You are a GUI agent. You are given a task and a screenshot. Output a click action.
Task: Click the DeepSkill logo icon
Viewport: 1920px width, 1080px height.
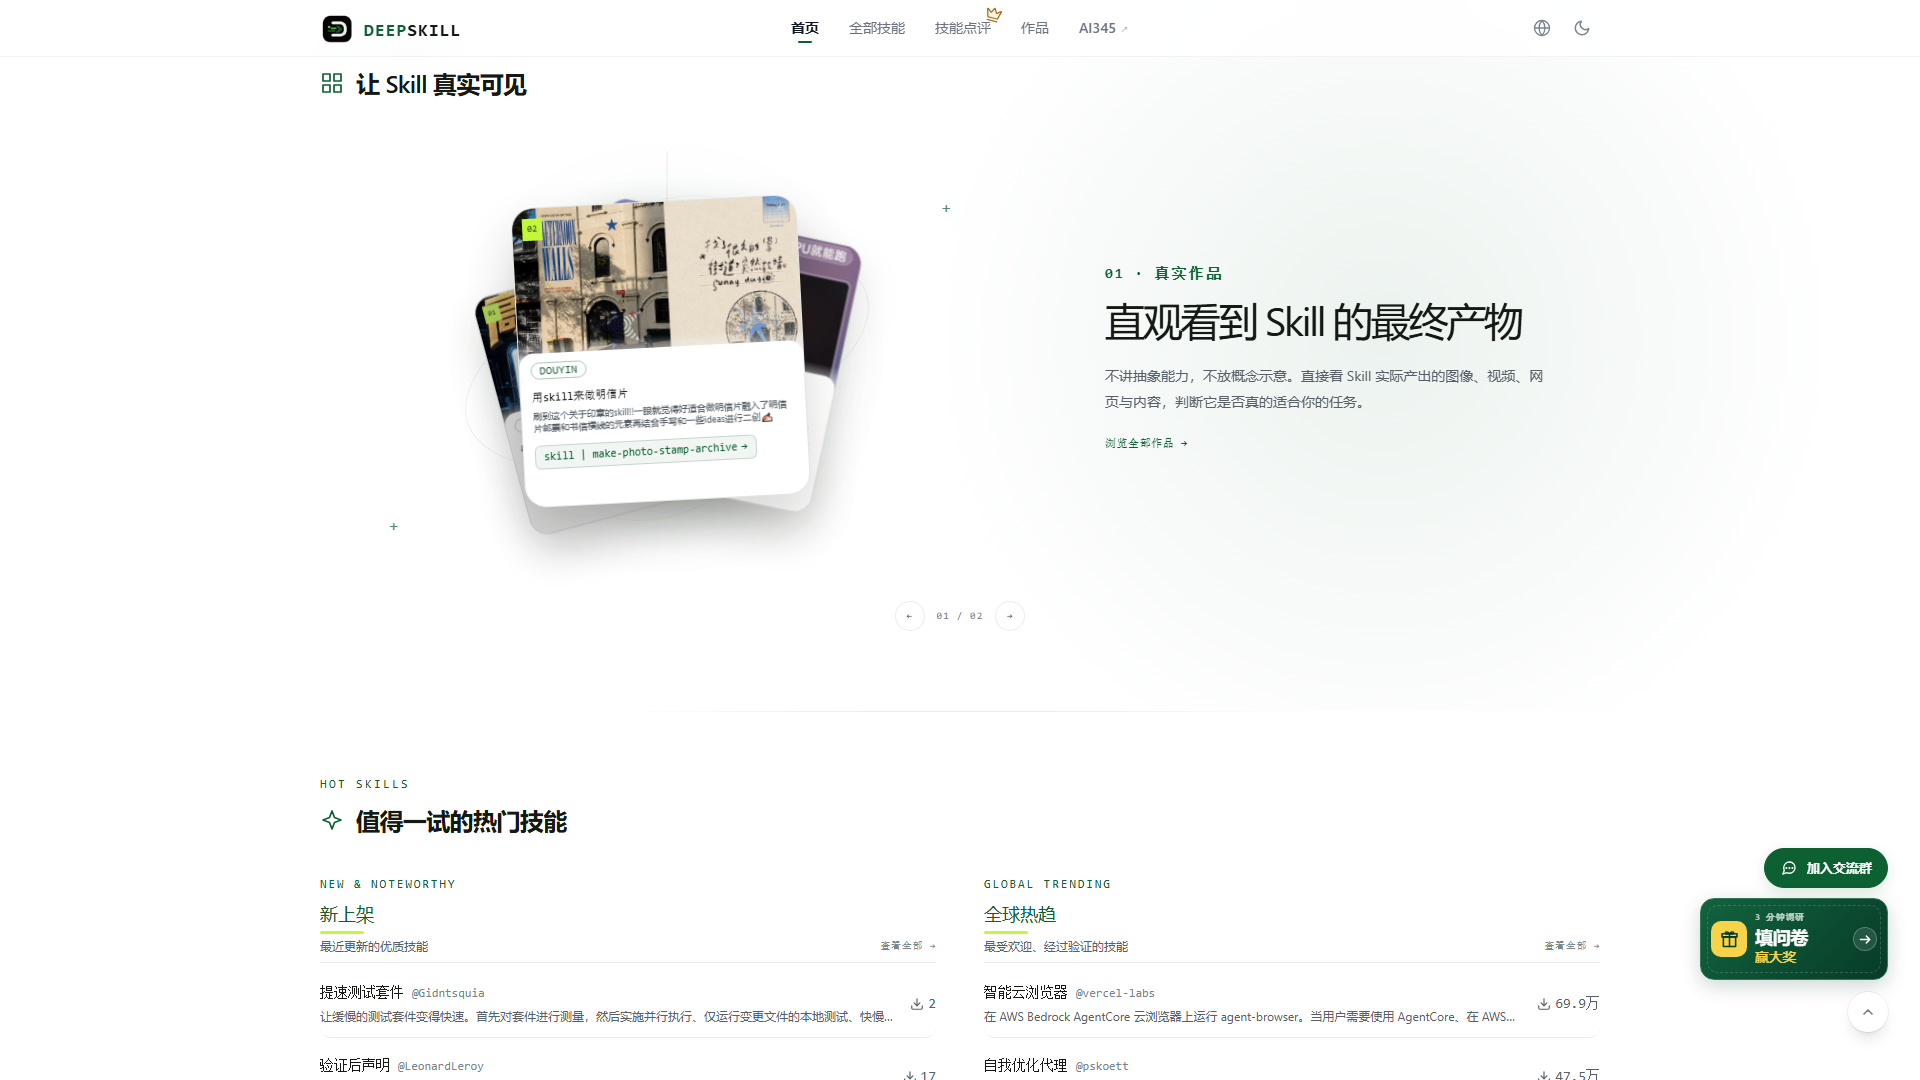[337, 29]
